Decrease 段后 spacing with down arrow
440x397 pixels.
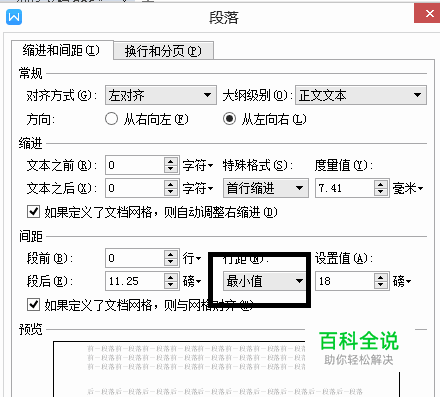(171, 285)
